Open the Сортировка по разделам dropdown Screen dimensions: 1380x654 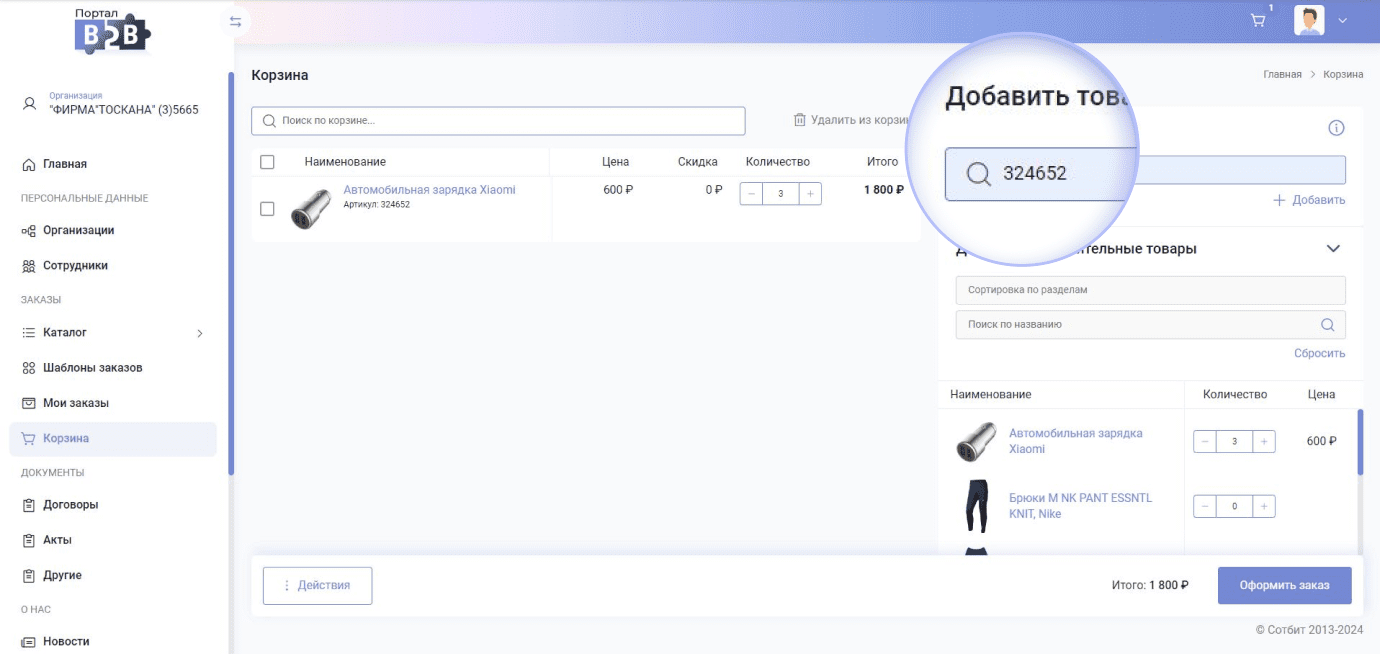pos(1151,290)
